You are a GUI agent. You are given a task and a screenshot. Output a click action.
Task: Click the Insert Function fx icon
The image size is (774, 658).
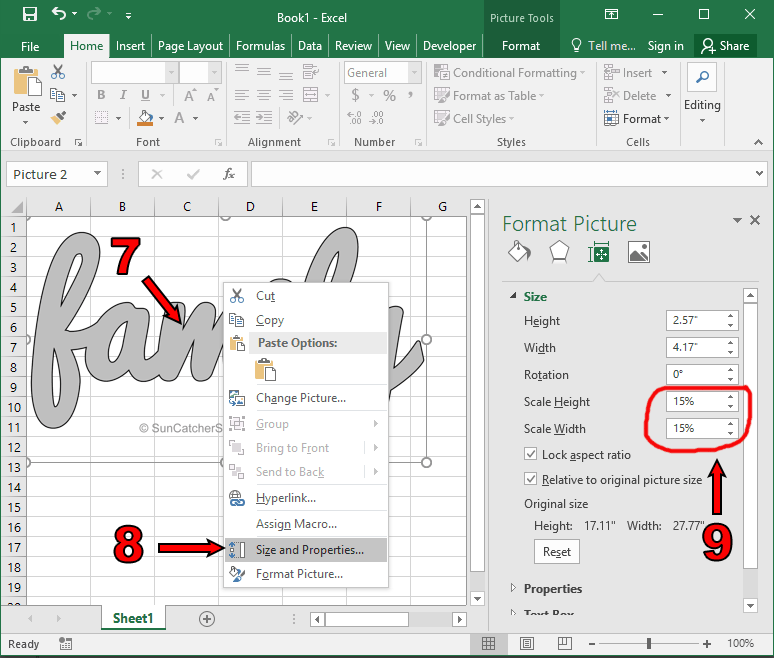coord(229,174)
